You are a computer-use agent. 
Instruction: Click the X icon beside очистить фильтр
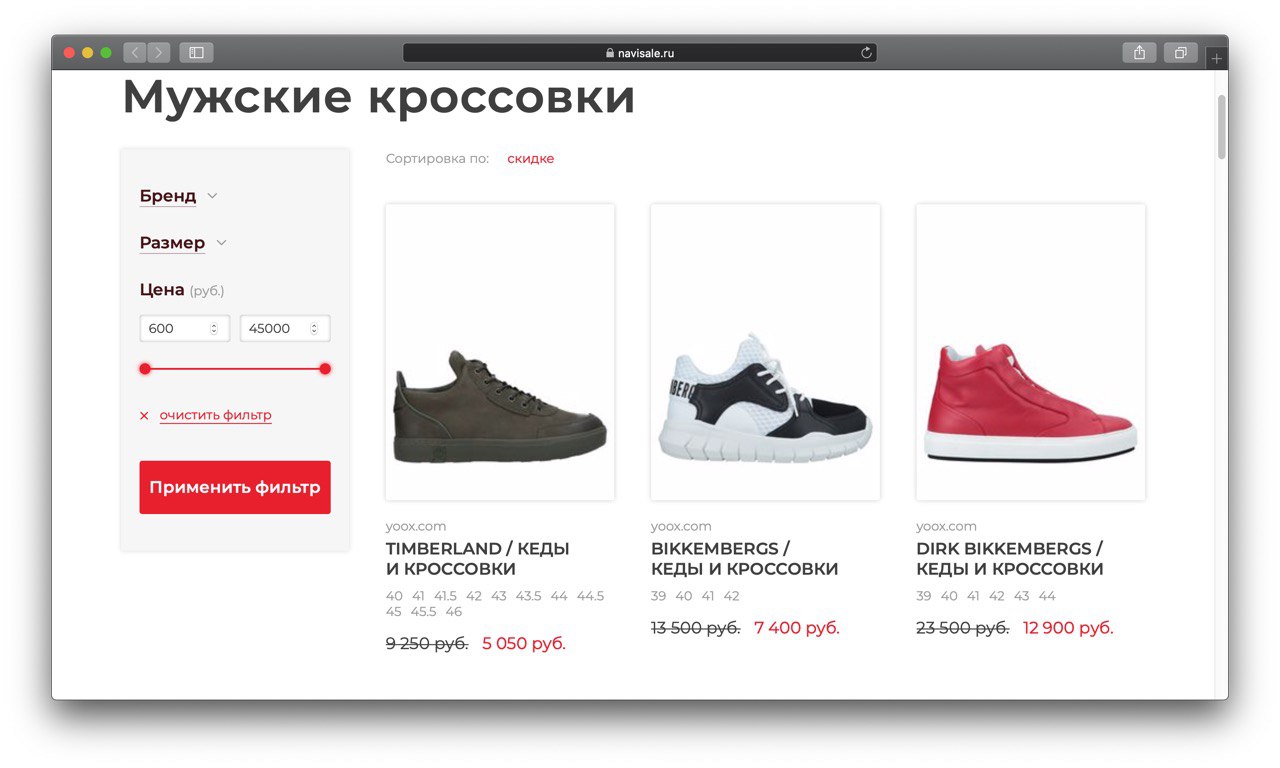(144, 416)
